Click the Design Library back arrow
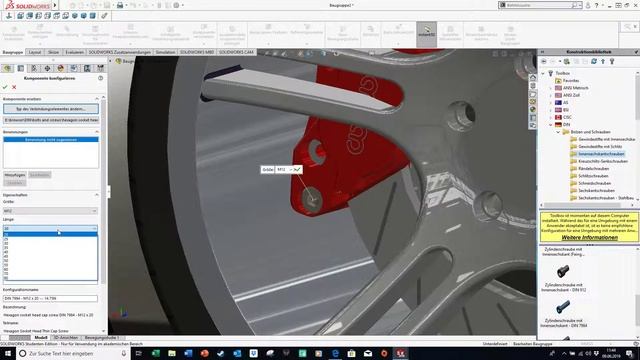 (544, 61)
